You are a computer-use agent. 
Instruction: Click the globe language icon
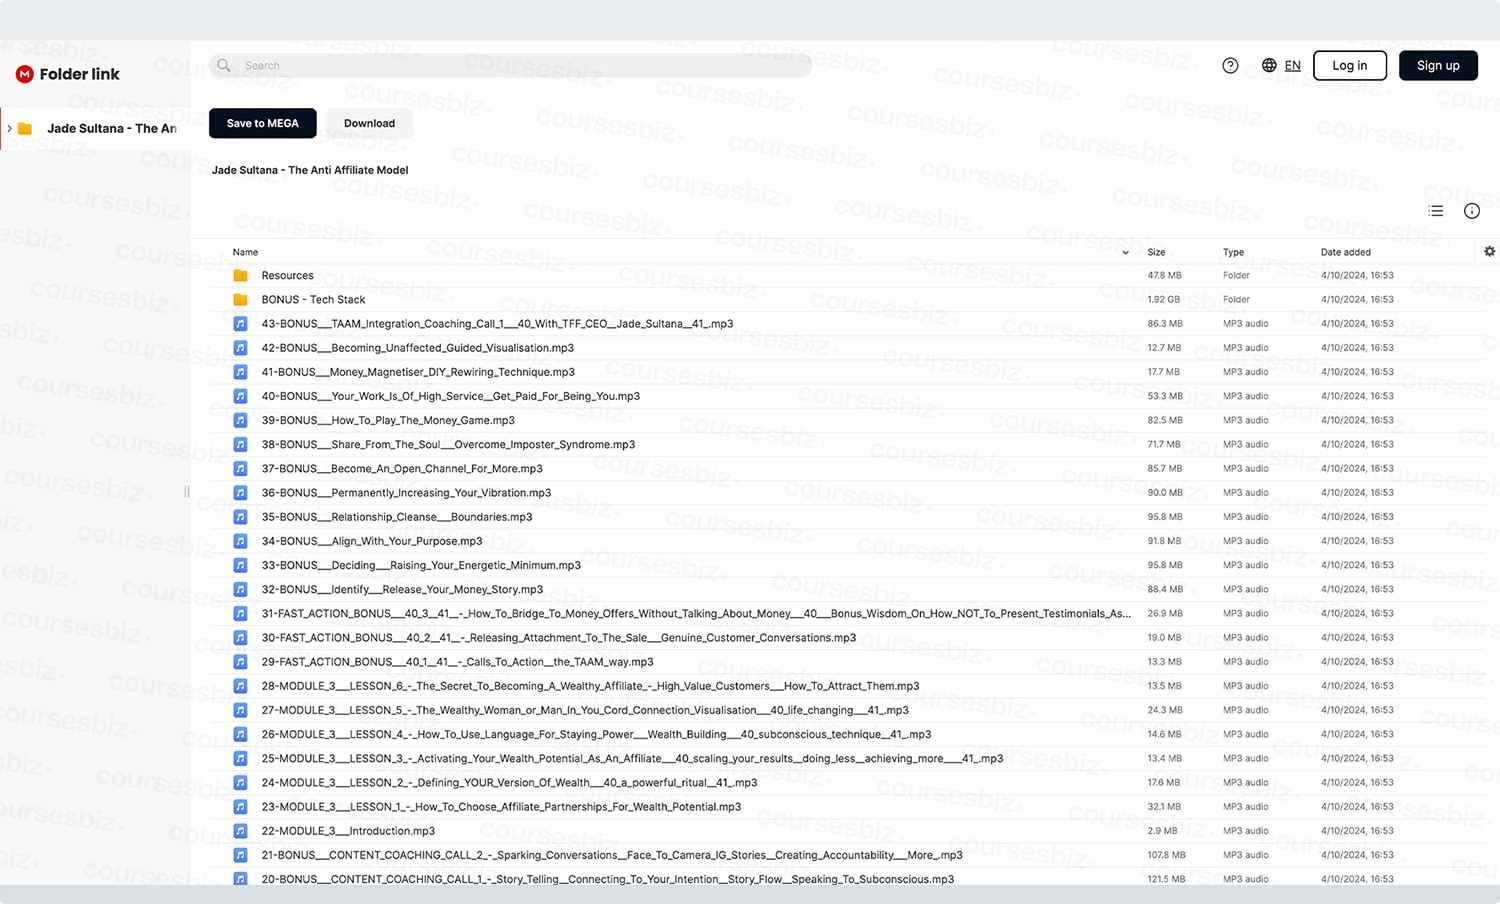pos(1269,65)
